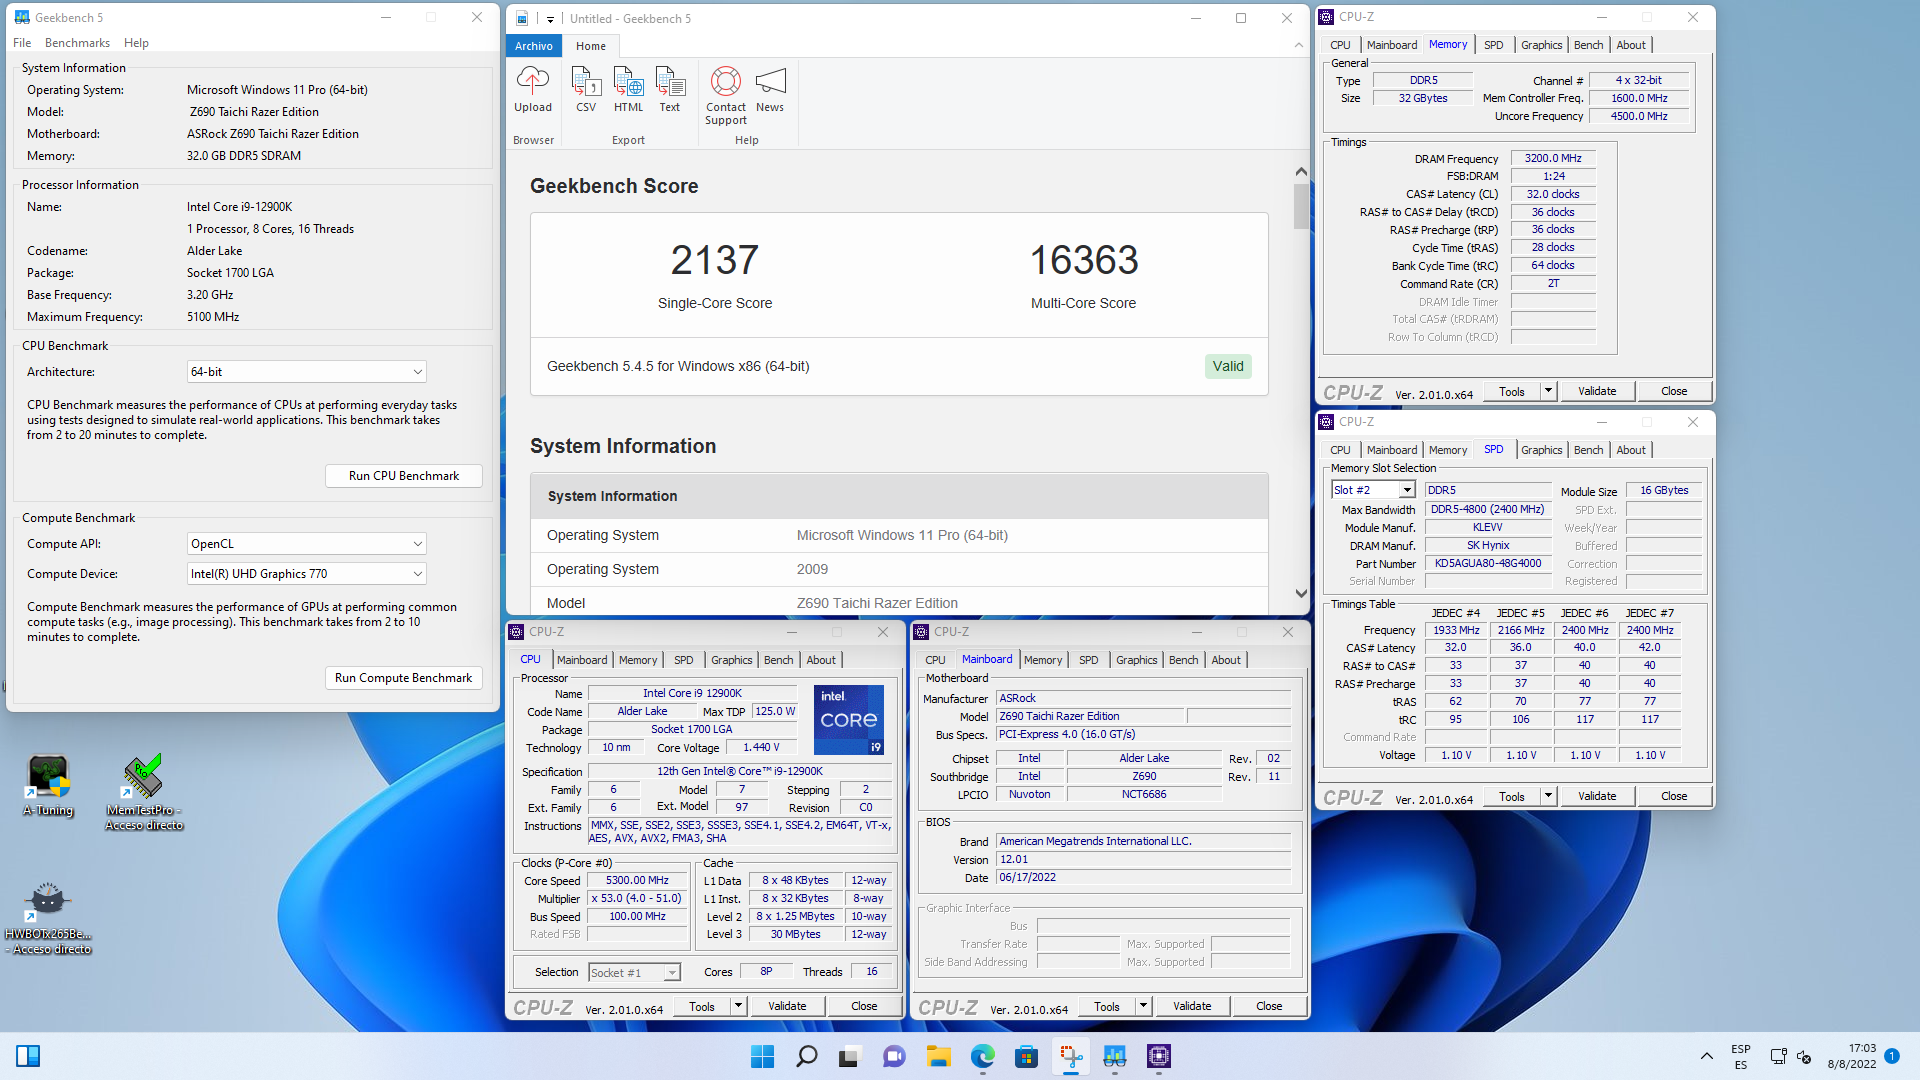Open A-Tuning desktop shortcut
This screenshot has width=1920, height=1080.
pos(48,786)
